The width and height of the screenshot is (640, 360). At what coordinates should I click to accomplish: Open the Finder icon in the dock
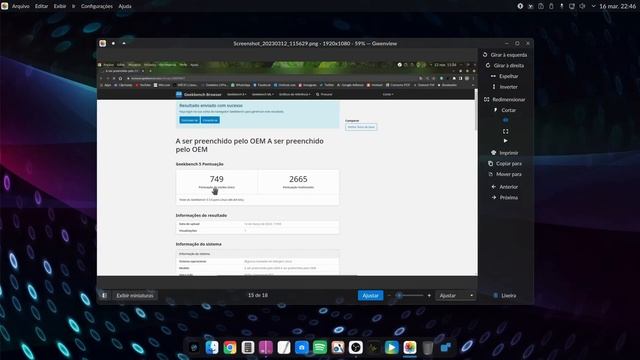212,347
